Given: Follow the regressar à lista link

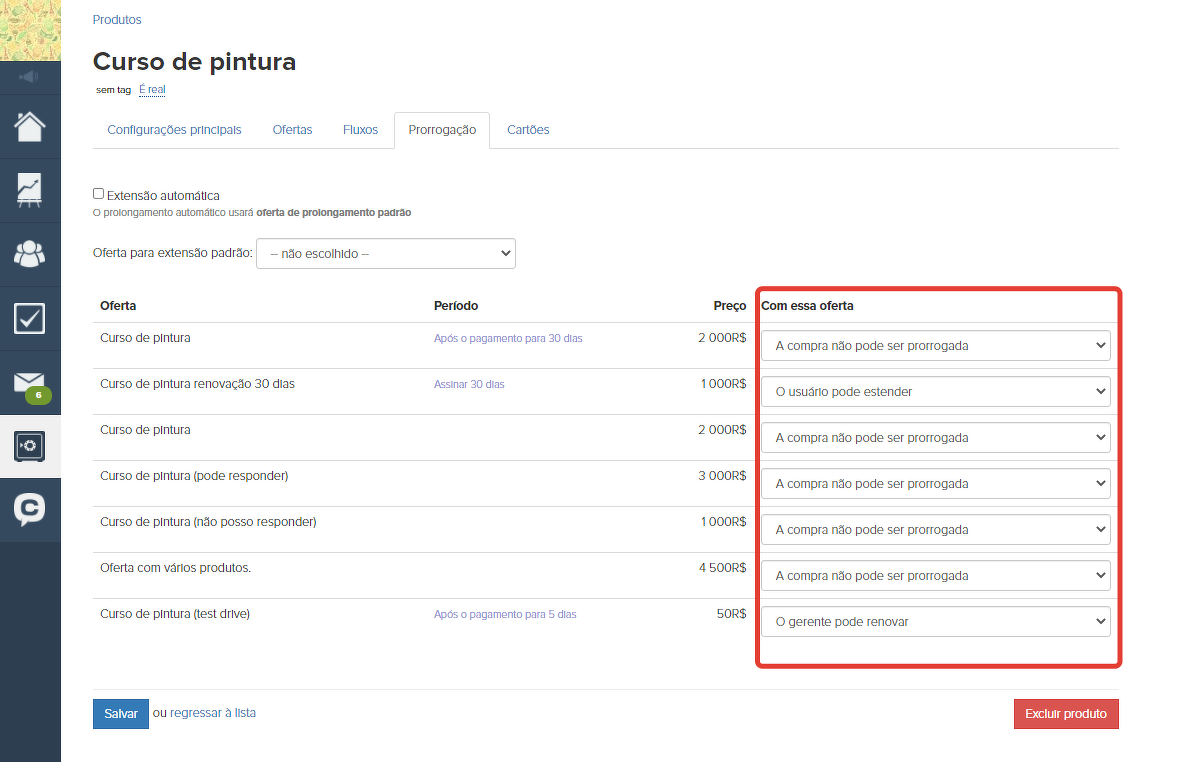Looking at the screenshot, I should point(213,713).
